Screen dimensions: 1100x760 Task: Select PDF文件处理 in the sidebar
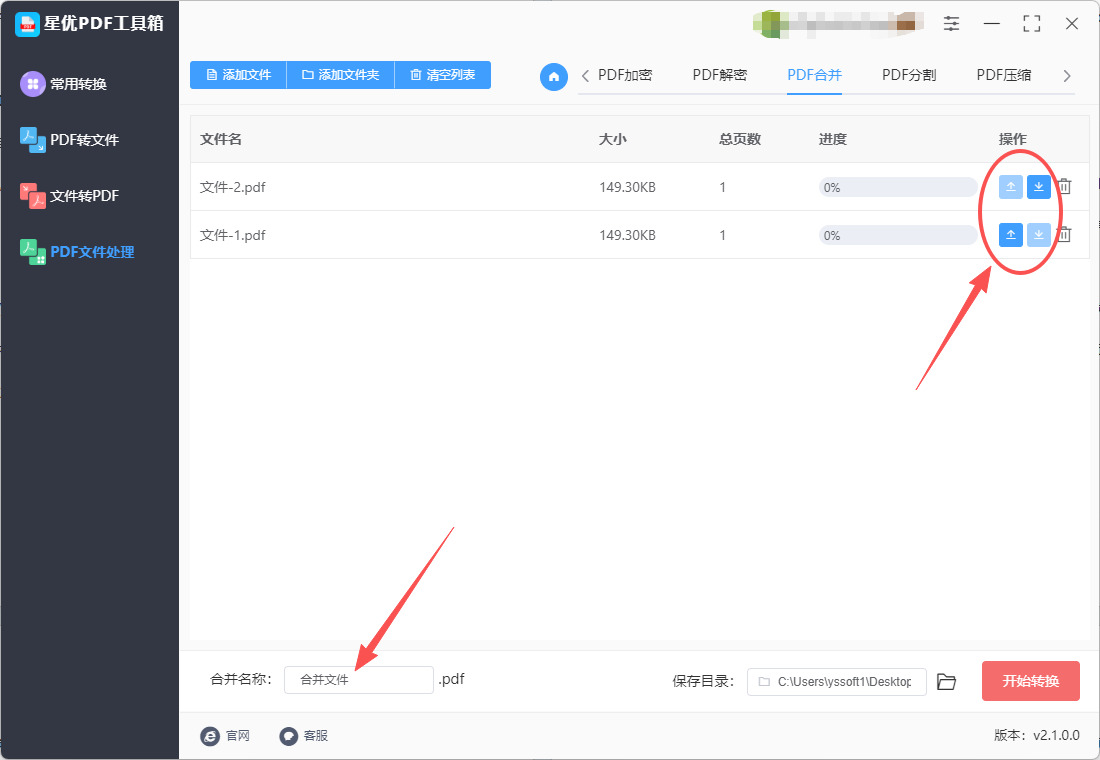tap(77, 252)
